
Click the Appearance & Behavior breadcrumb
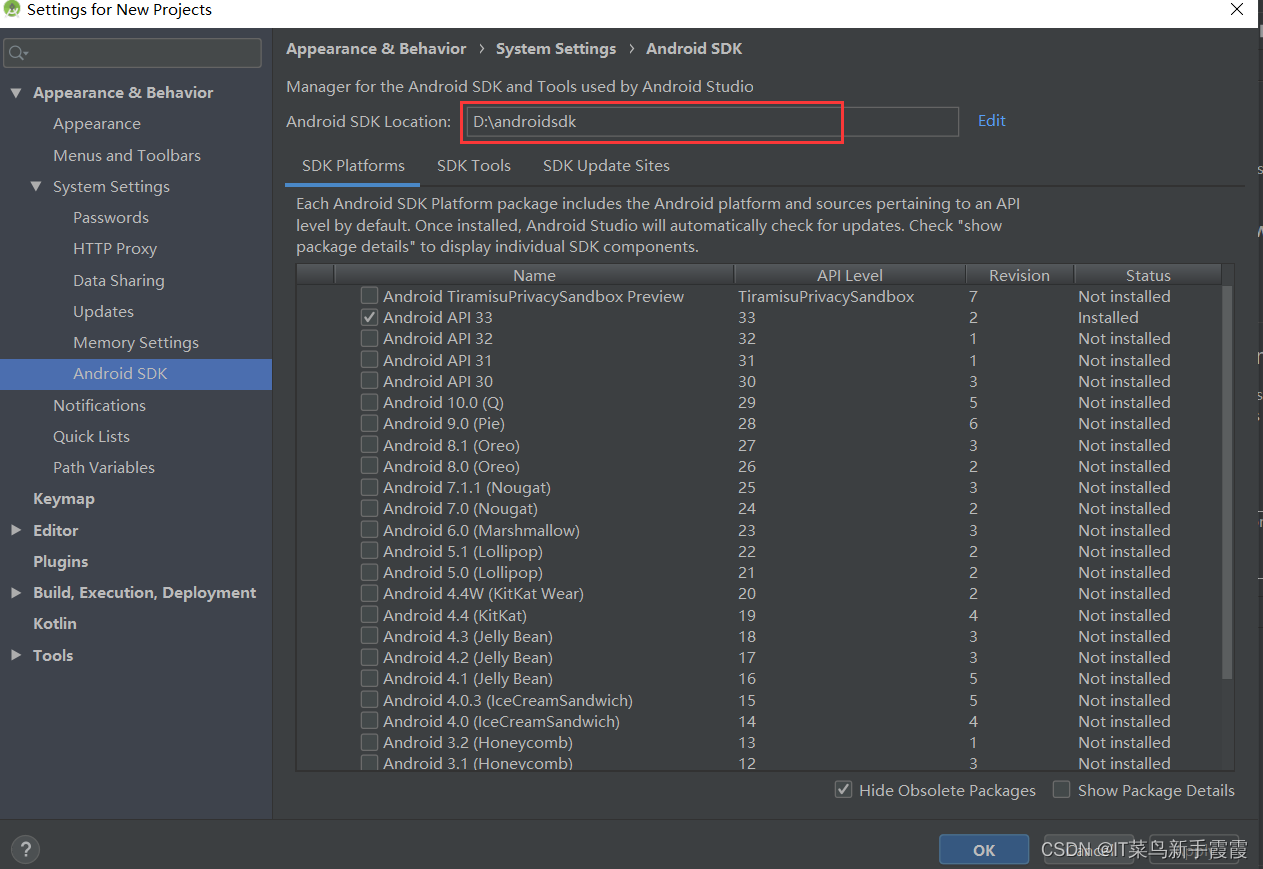pos(376,48)
